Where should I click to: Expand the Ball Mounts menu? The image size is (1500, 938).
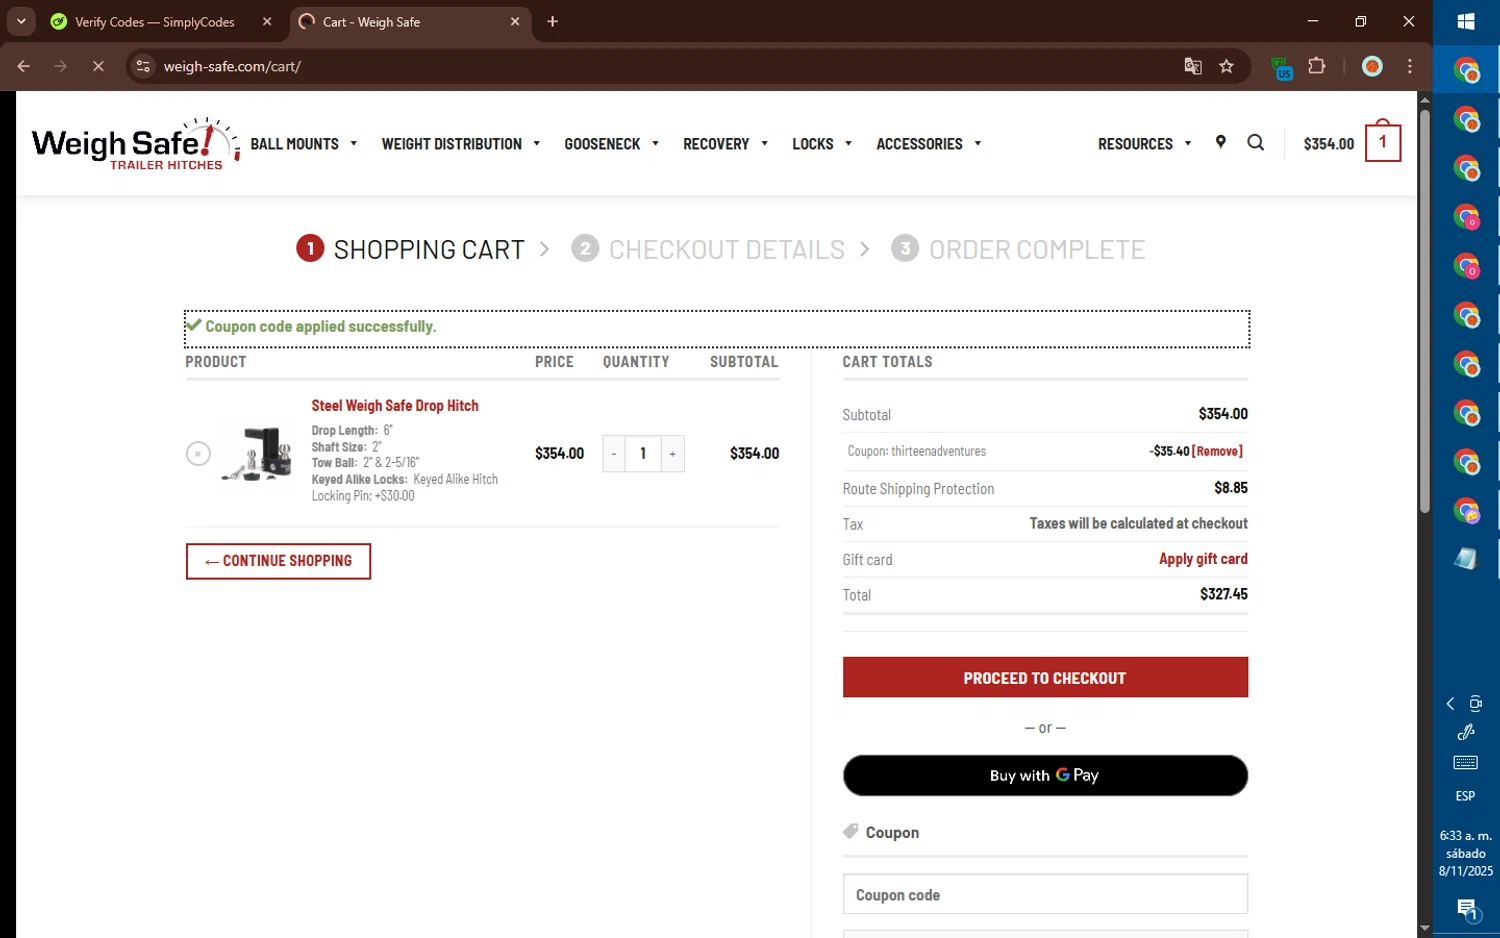click(304, 144)
